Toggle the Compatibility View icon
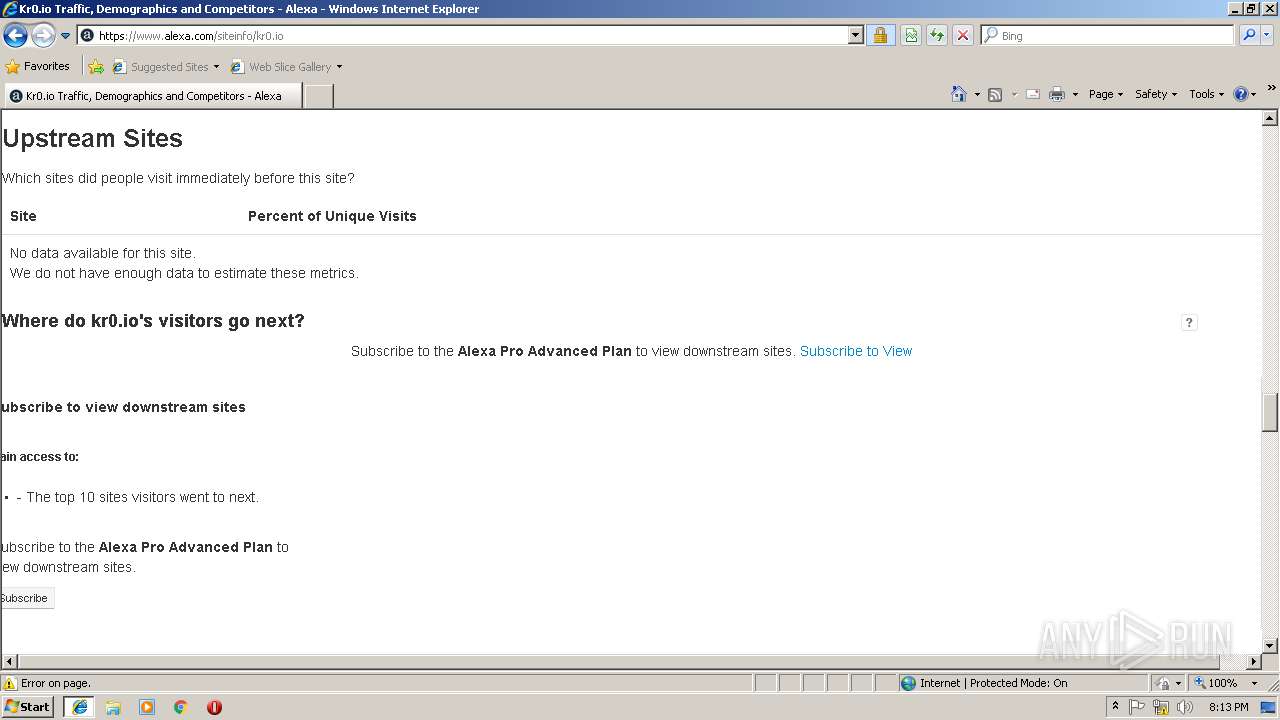Screen dimensions: 1280x720 tap(911, 35)
